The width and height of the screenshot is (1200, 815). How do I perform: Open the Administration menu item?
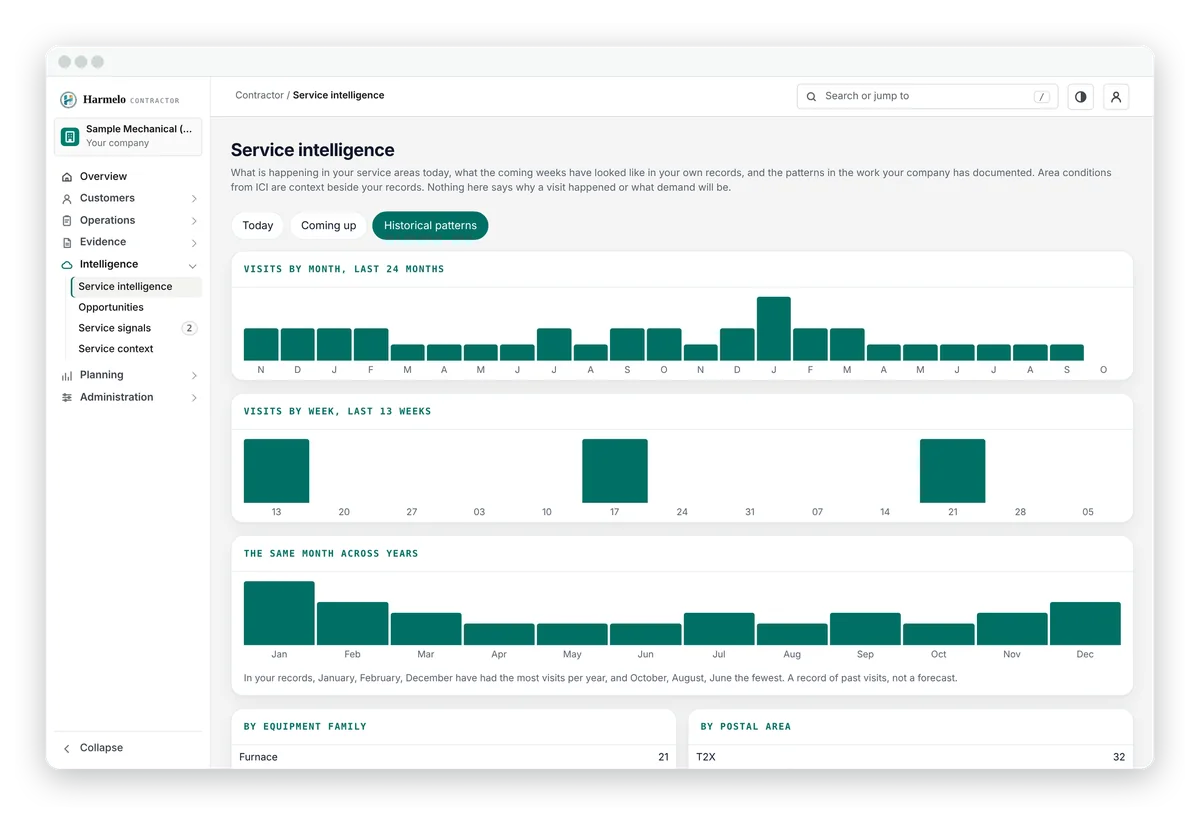[x=128, y=398]
